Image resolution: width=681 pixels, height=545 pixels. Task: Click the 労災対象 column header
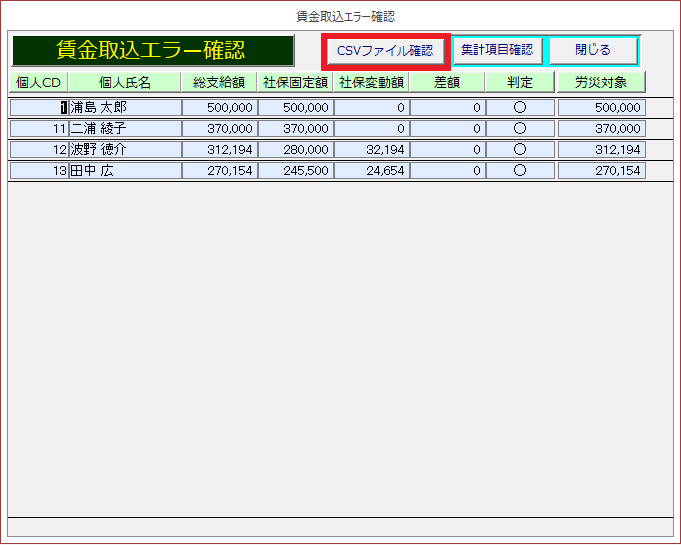tap(601, 82)
